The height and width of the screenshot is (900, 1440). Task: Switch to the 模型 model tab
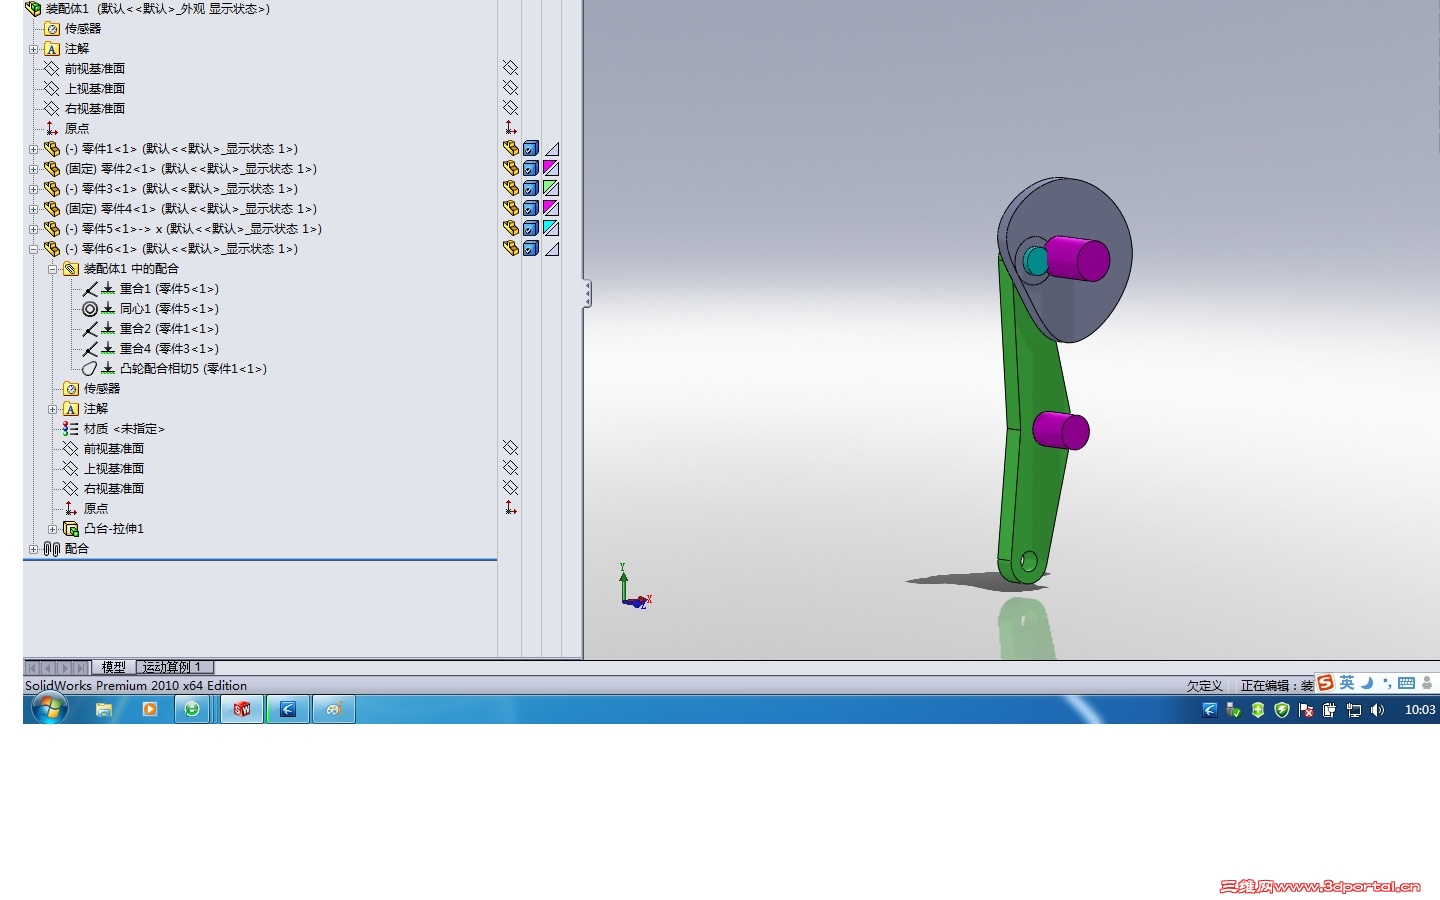114,667
